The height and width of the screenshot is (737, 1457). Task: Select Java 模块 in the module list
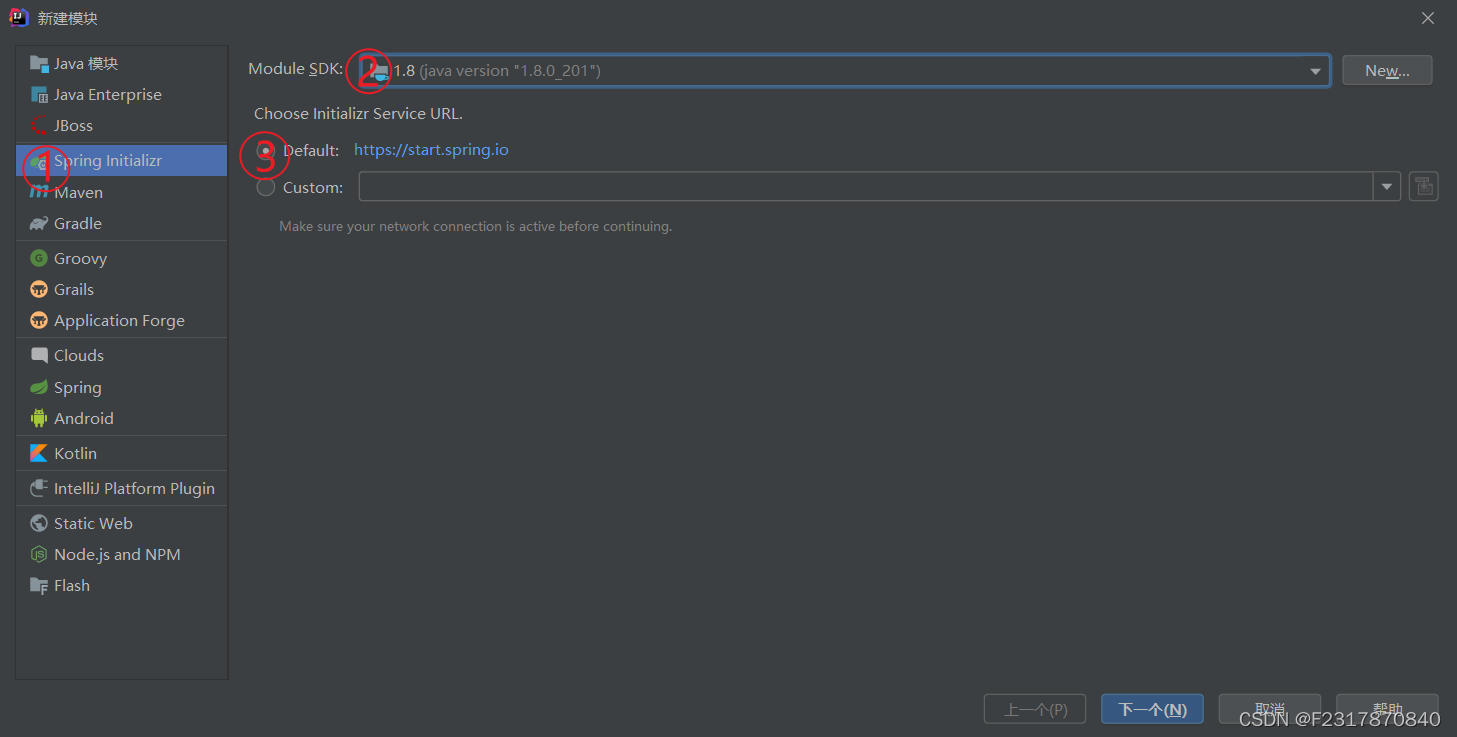click(122, 64)
